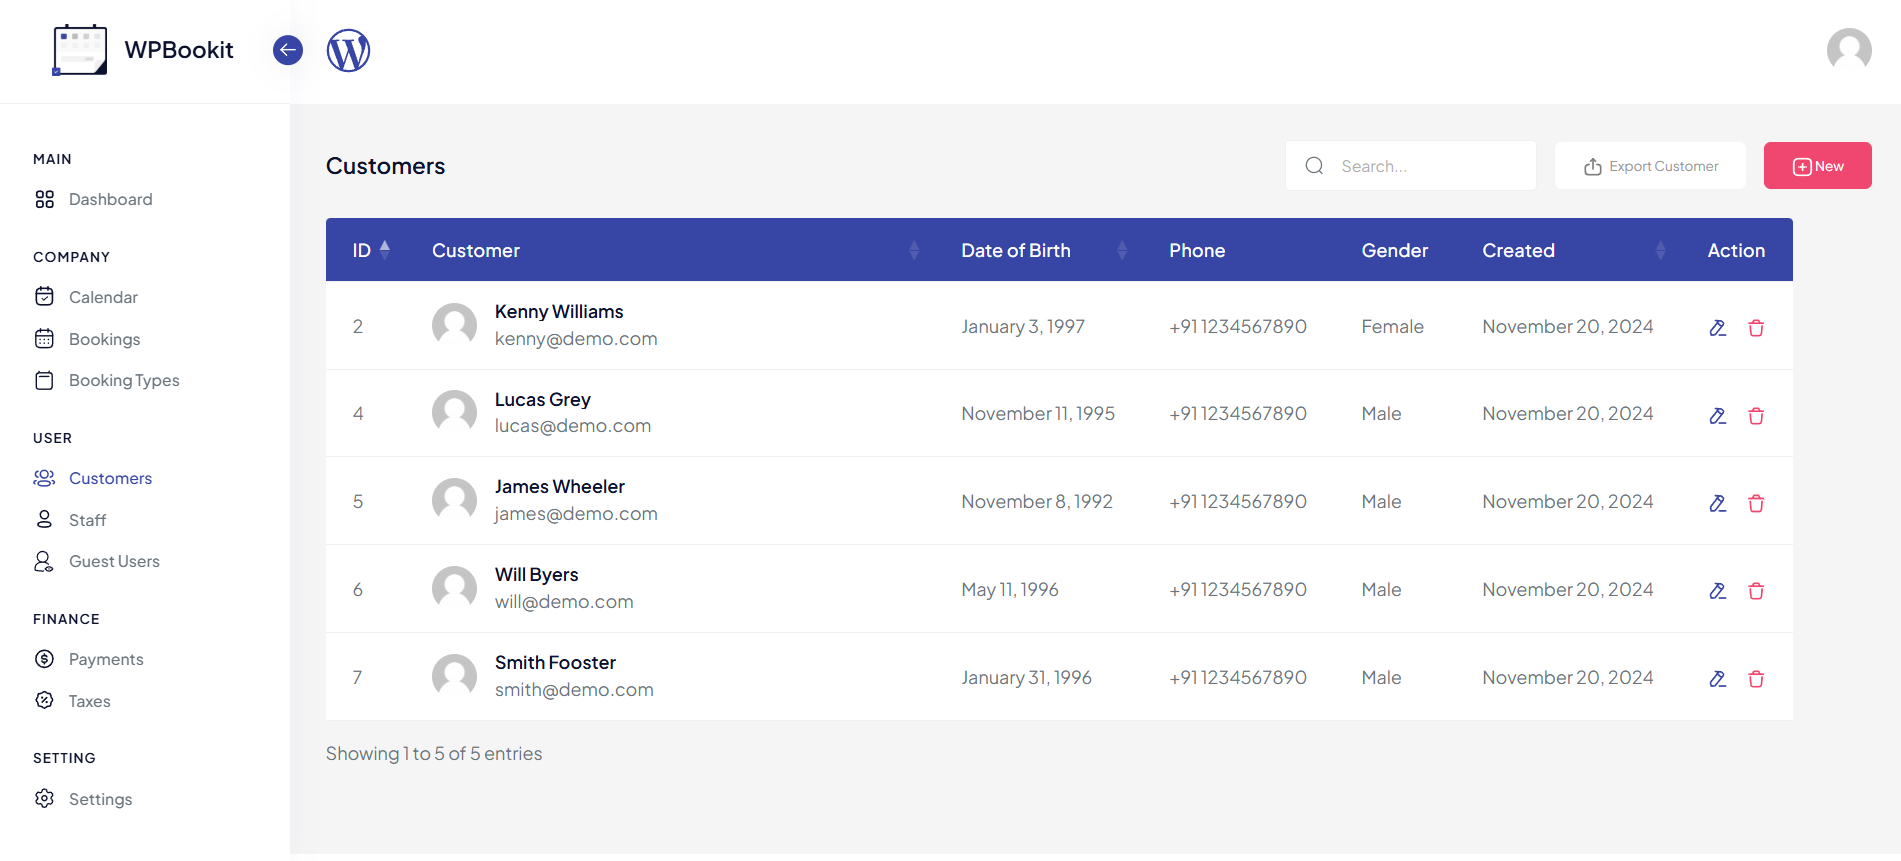Sort by Date of Birth column
1901x861 pixels.
(x=1121, y=250)
